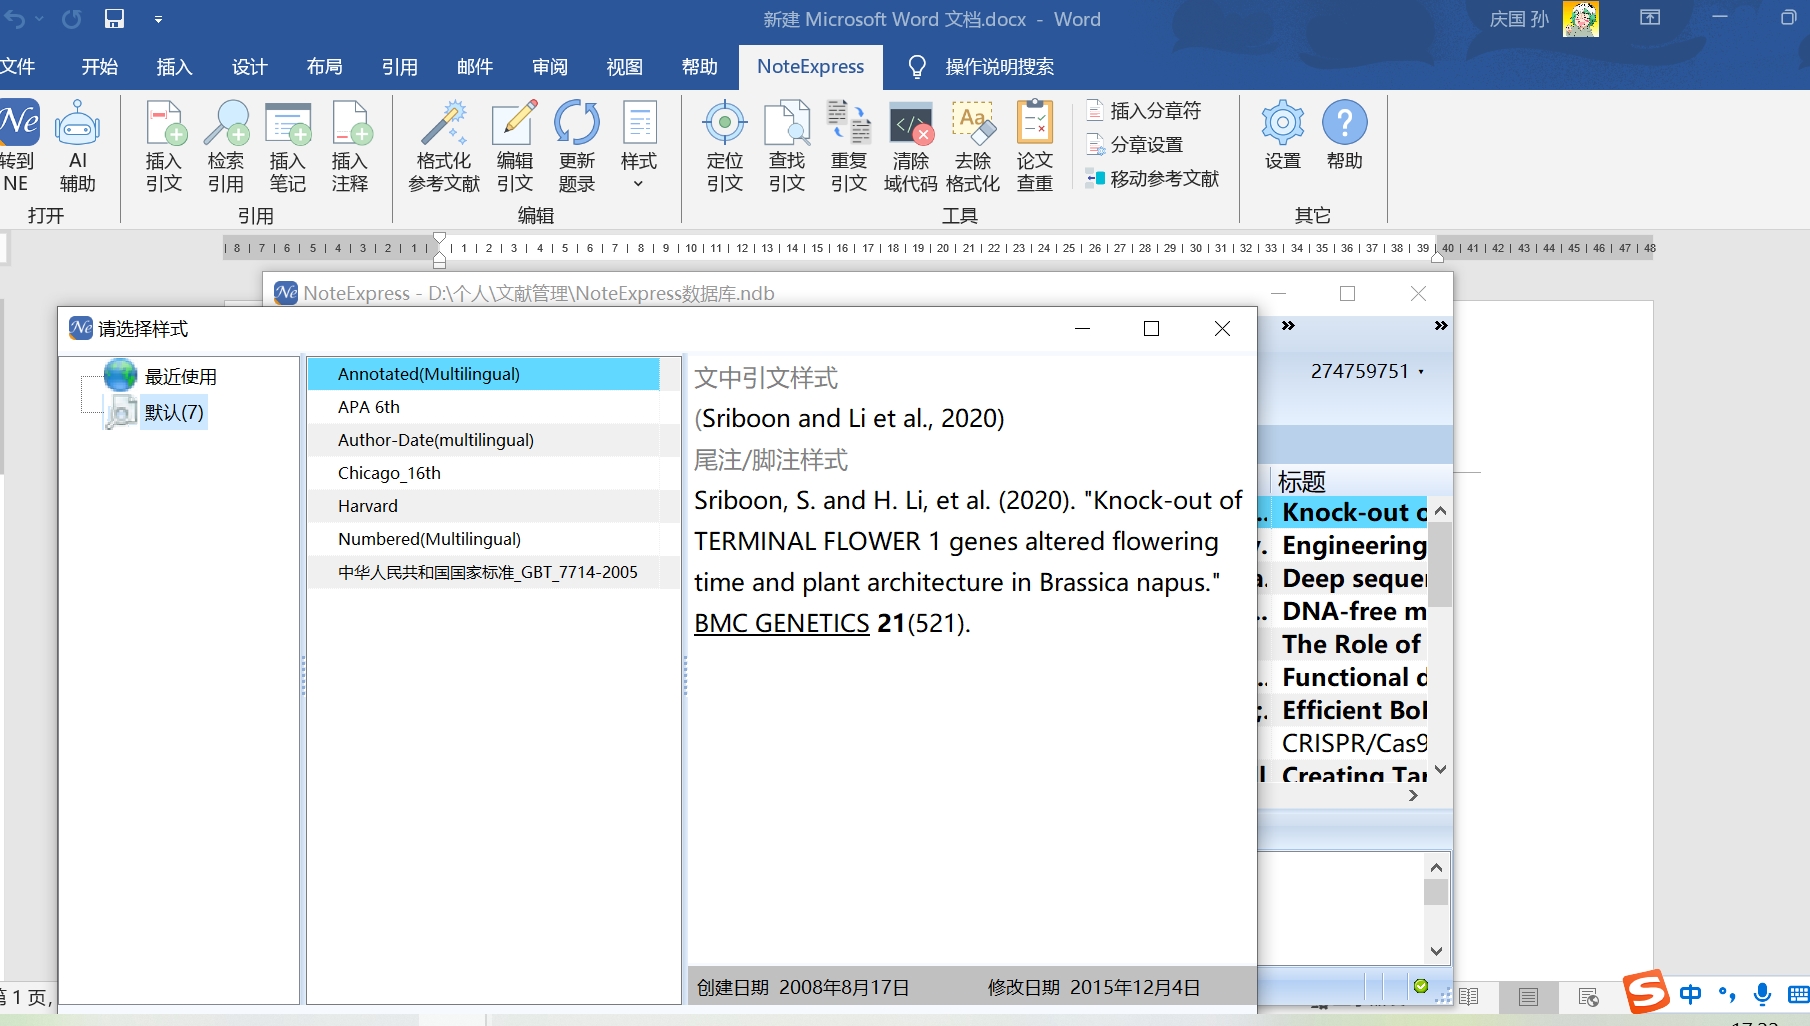
Task: Click 清除域代码 icon
Action: point(911,146)
